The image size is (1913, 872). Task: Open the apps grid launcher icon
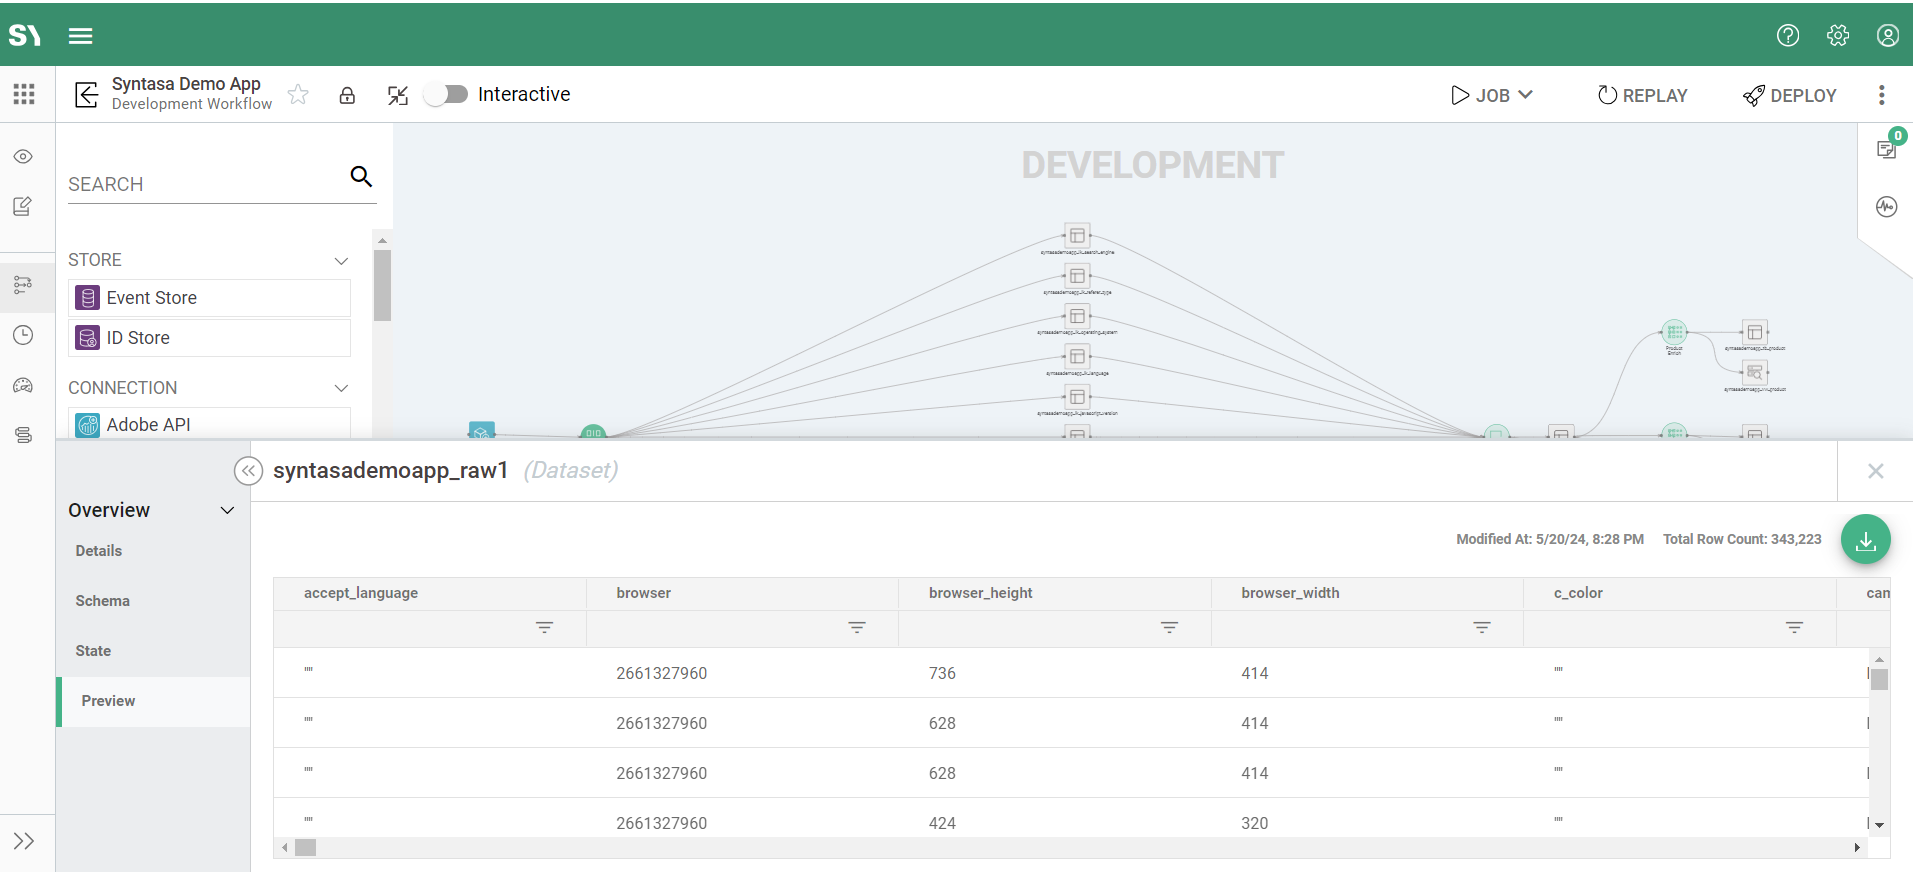pyautogui.click(x=24, y=94)
